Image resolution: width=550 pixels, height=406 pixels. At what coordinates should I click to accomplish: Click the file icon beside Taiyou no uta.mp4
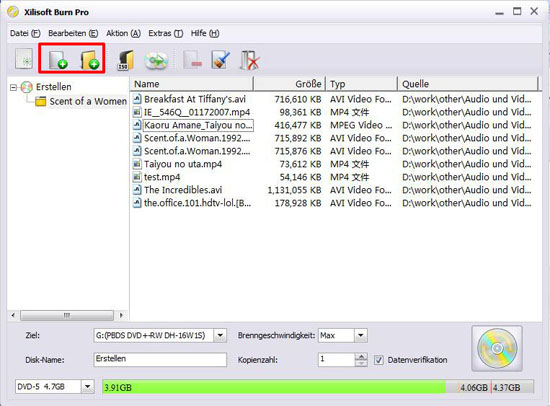pyautogui.click(x=137, y=164)
